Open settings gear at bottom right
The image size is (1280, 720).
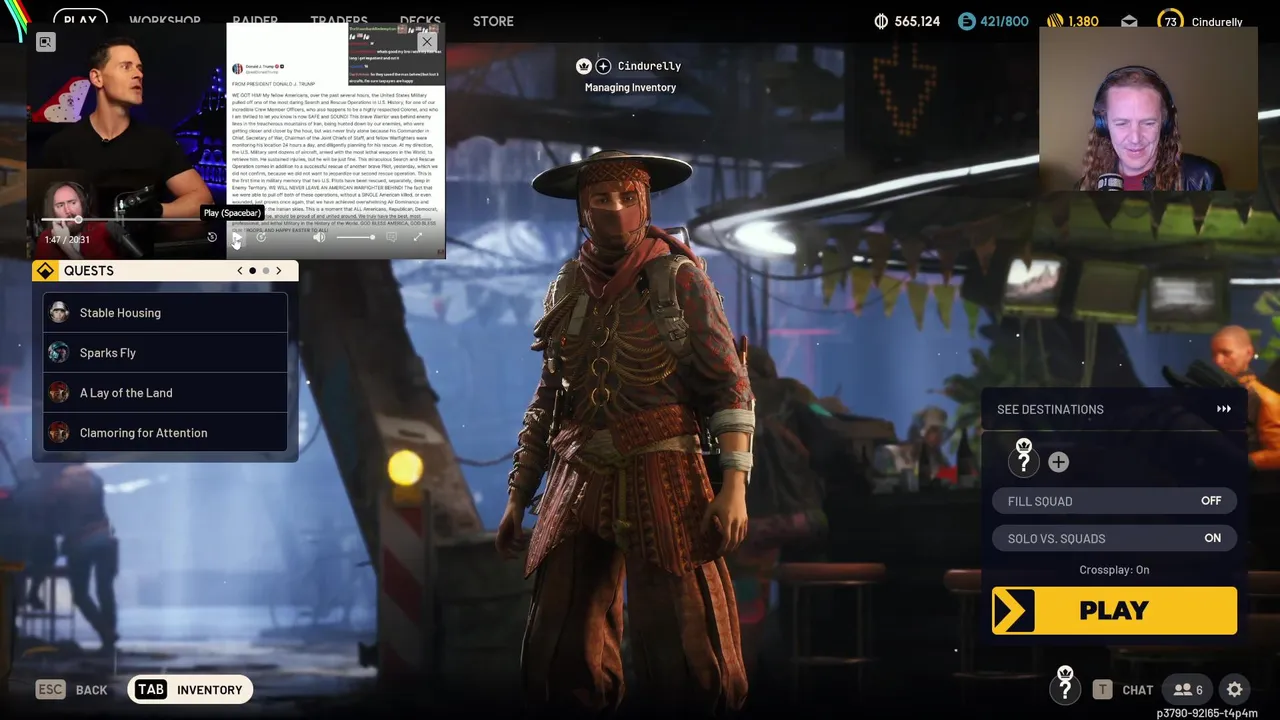pos(1235,690)
